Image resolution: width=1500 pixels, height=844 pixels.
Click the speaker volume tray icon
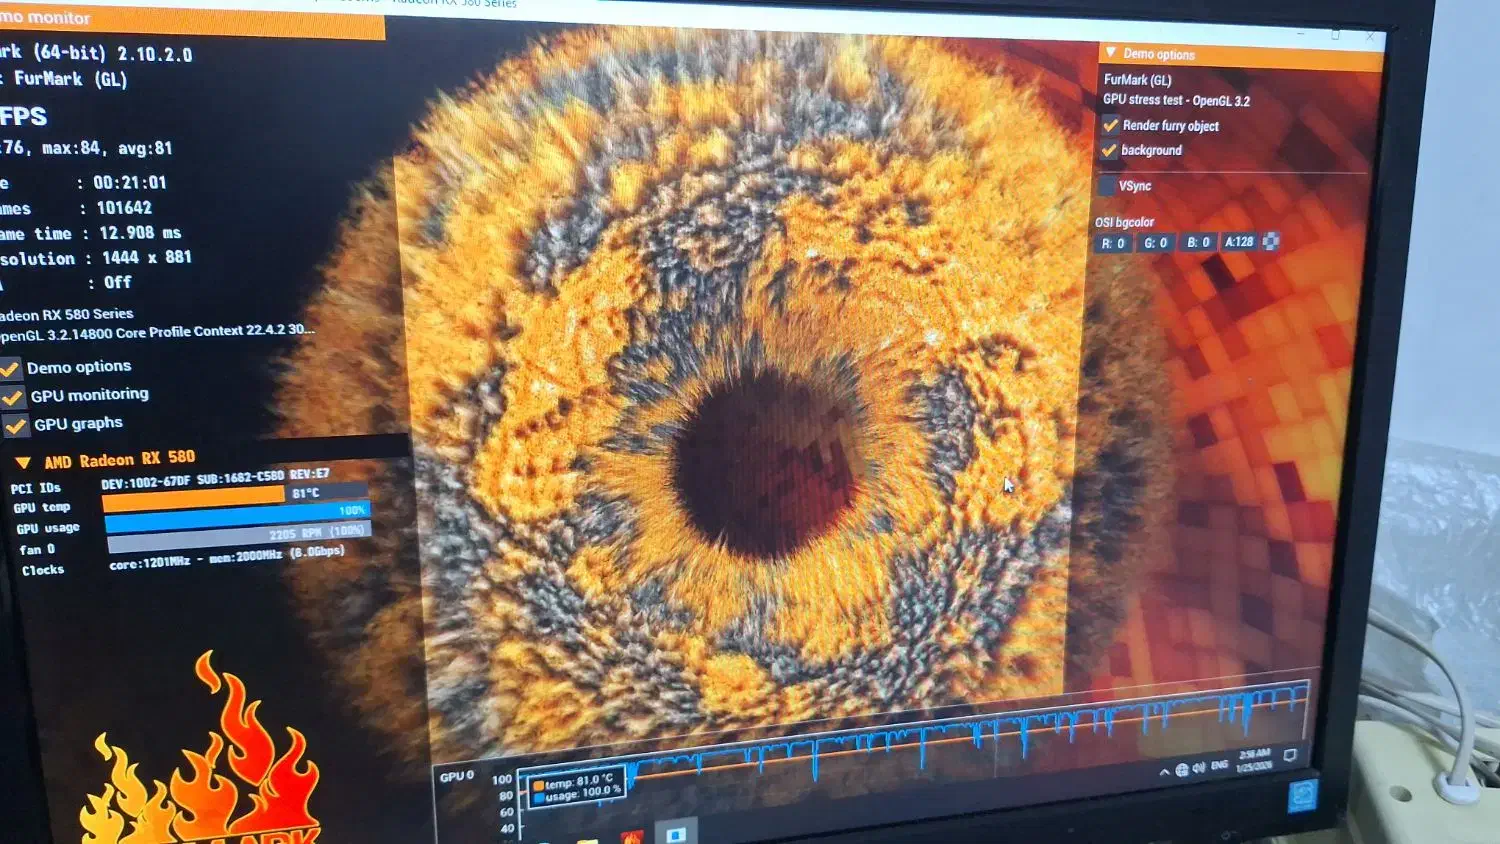pyautogui.click(x=1198, y=768)
